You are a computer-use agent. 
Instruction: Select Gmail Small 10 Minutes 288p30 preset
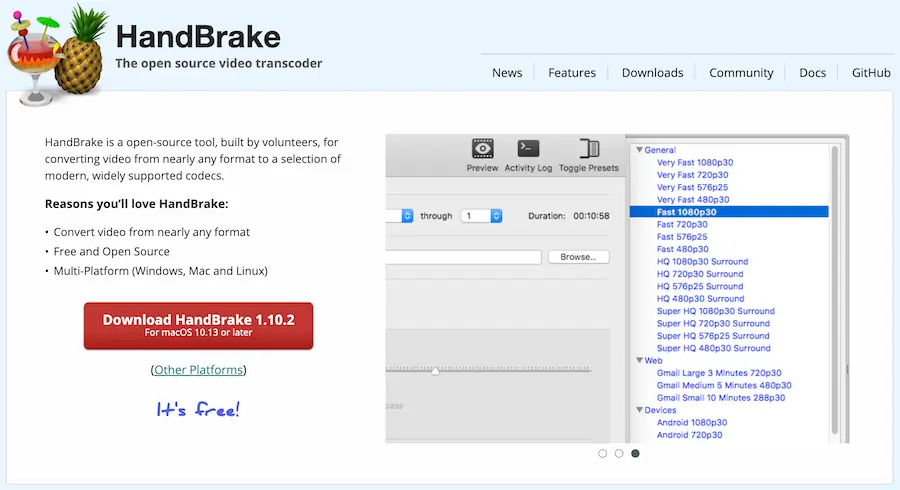(721, 398)
